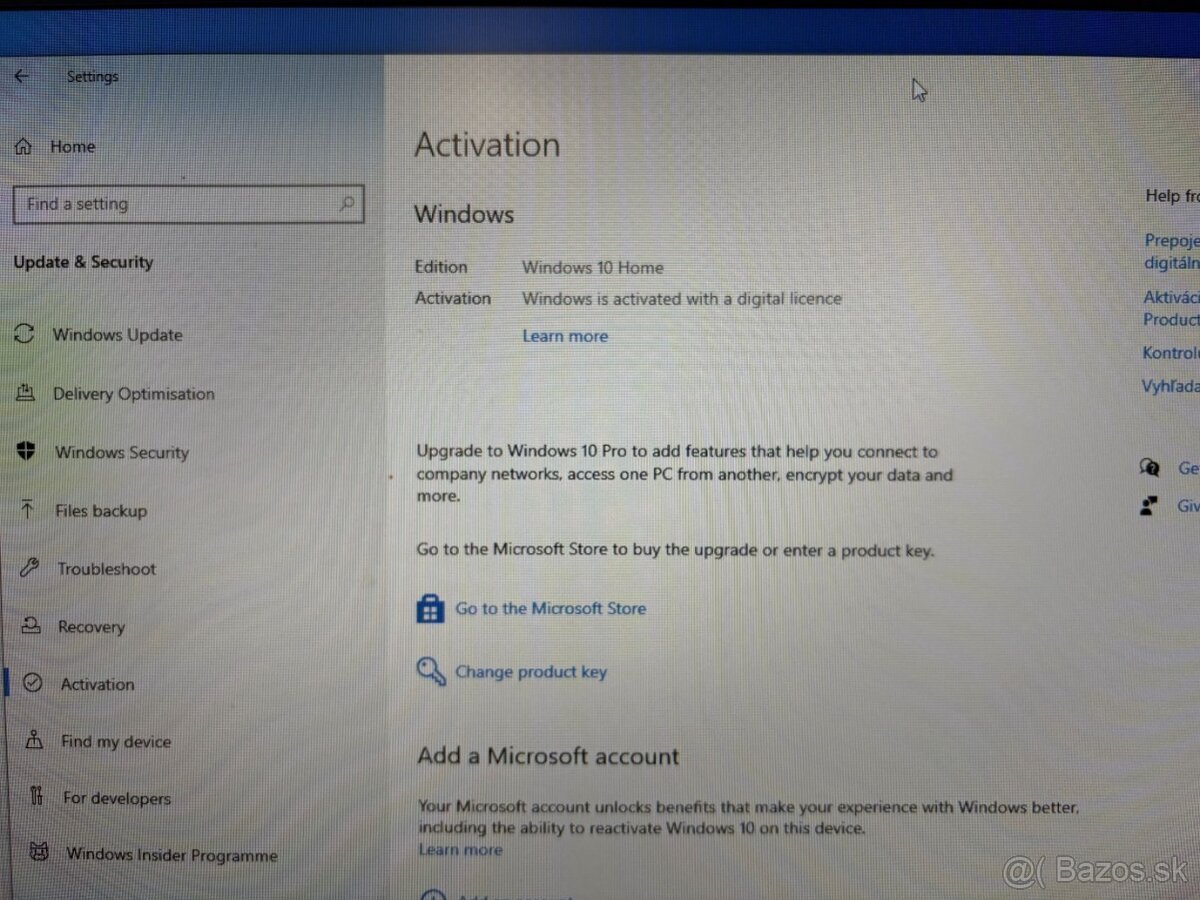Click the 'Upgrade to Windows 10 Pro' paragraph
Viewport: 1200px width, 900px height.
(x=685, y=474)
